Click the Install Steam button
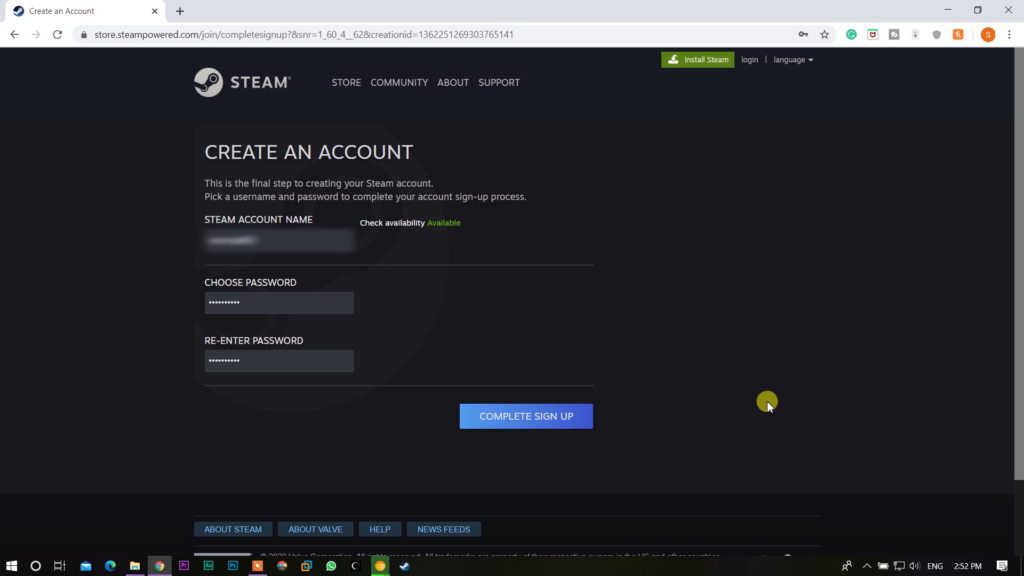Viewport: 1024px width, 576px height. 697,59
